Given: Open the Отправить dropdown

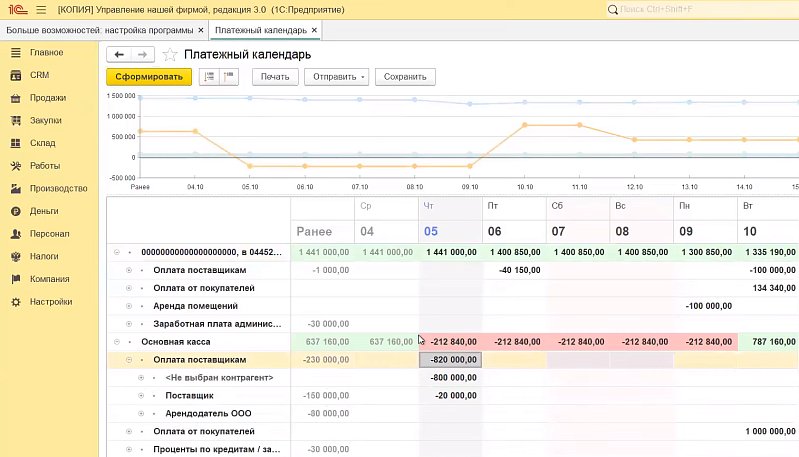Looking at the screenshot, I should click(336, 77).
